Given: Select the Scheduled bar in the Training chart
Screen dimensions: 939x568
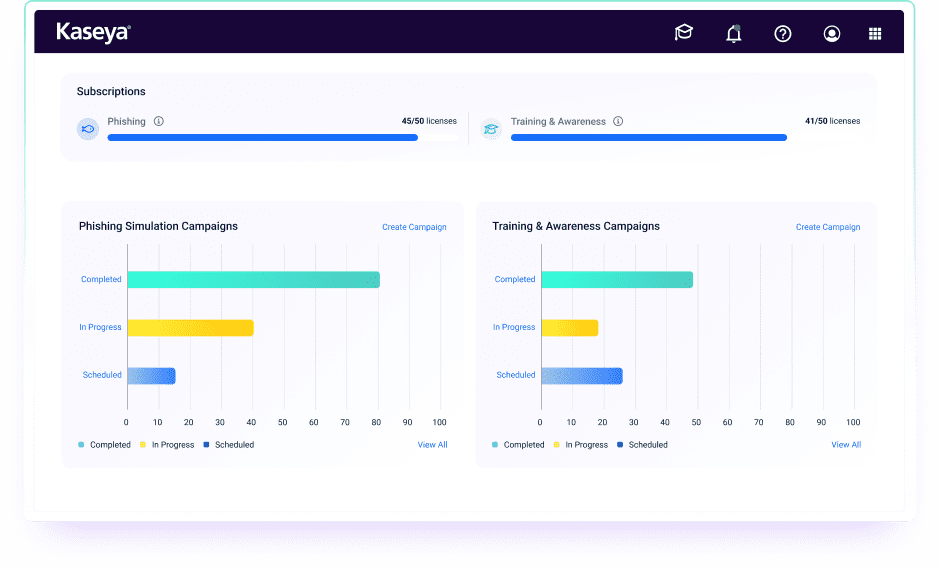Looking at the screenshot, I should [x=582, y=376].
